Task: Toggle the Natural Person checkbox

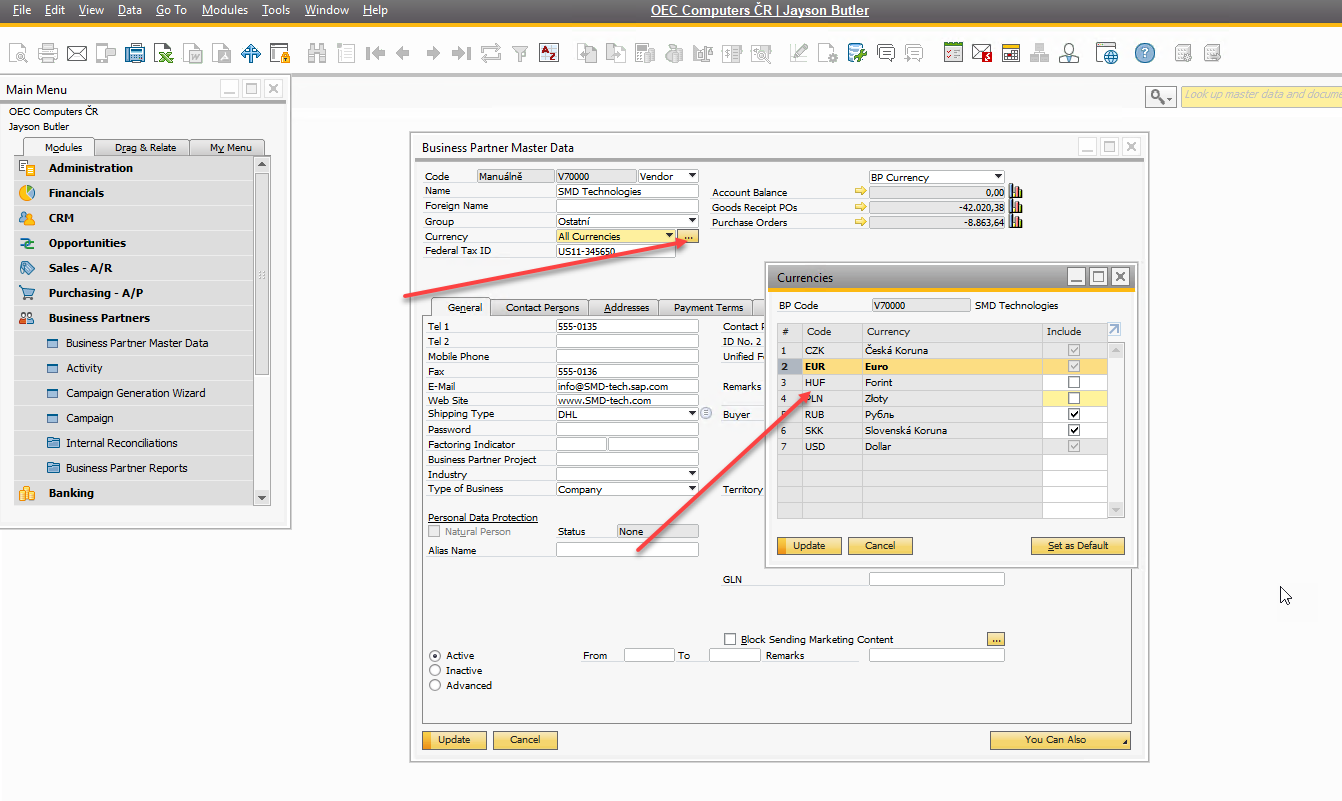Action: click(434, 532)
